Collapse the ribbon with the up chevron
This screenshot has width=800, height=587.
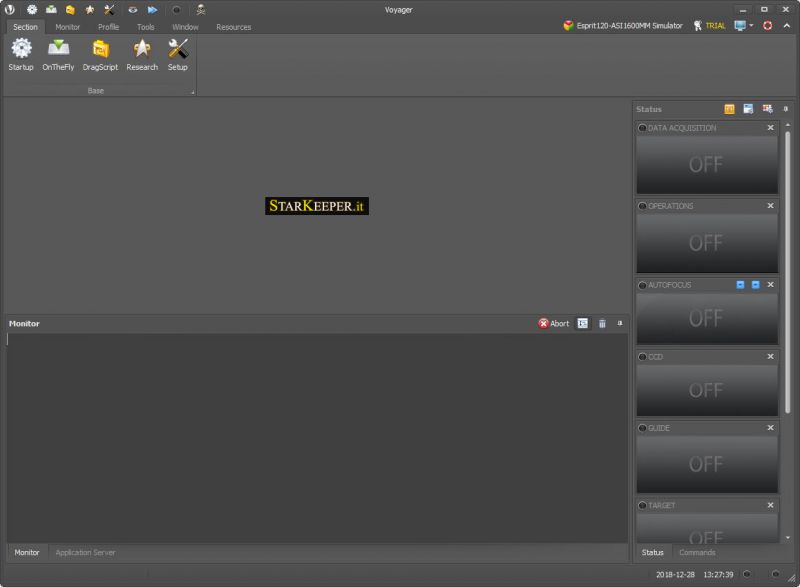coord(786,25)
